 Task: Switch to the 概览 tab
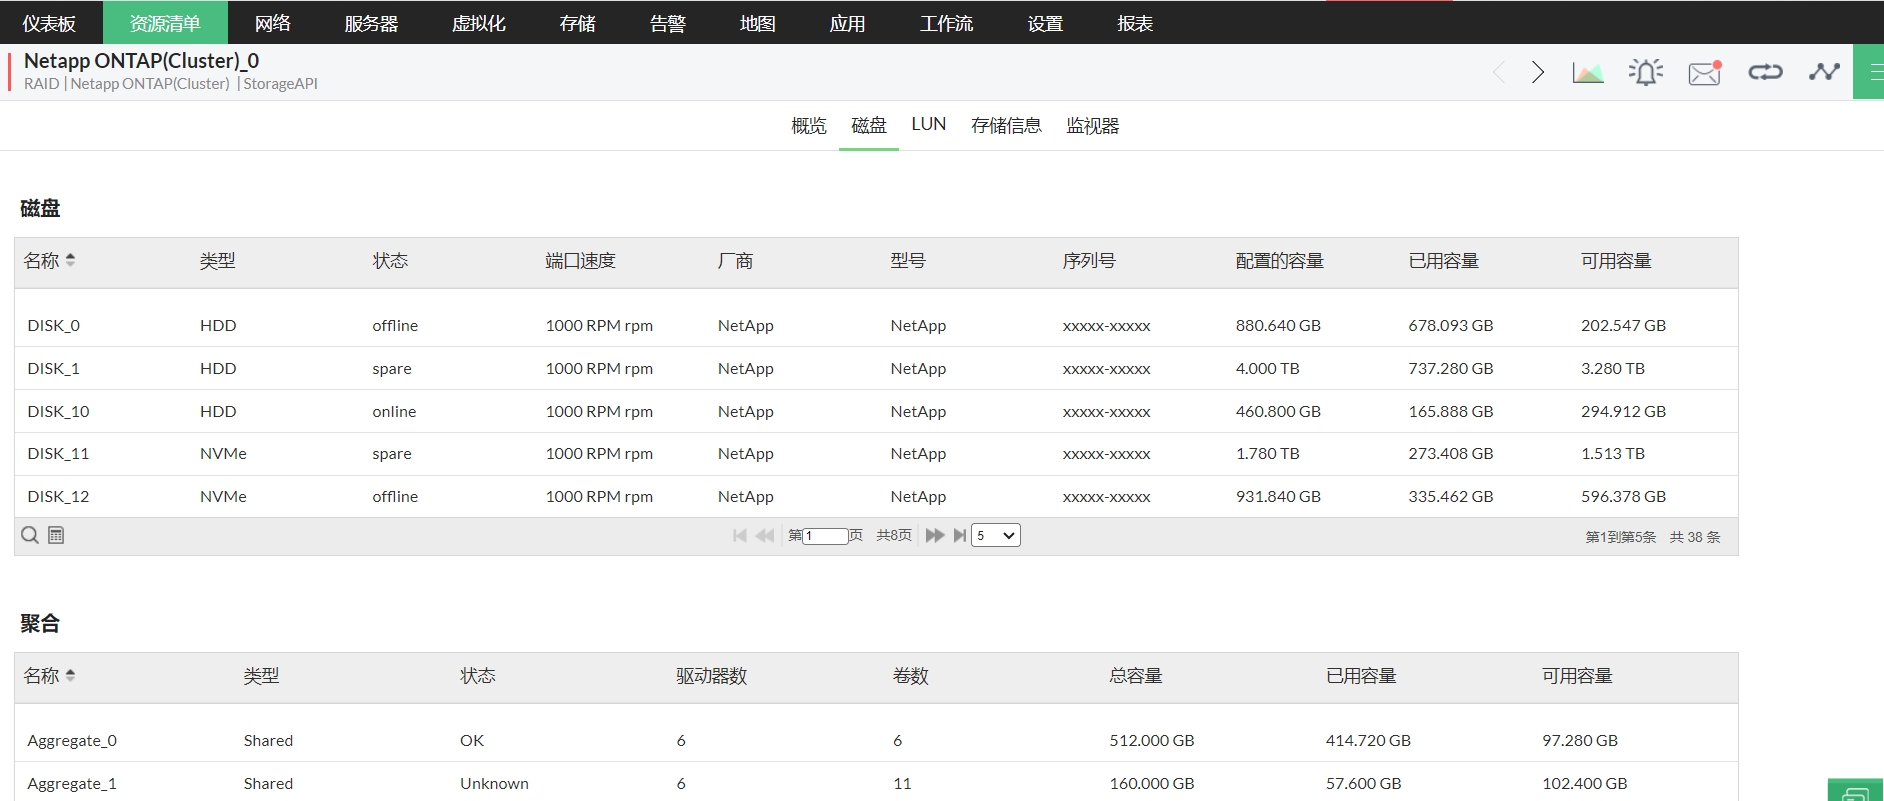point(809,126)
